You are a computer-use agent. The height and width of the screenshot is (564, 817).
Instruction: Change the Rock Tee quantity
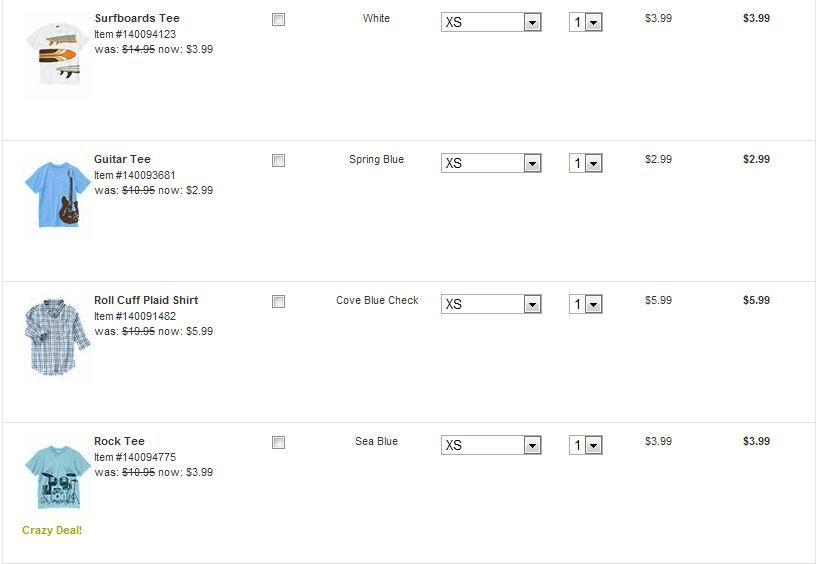(586, 445)
